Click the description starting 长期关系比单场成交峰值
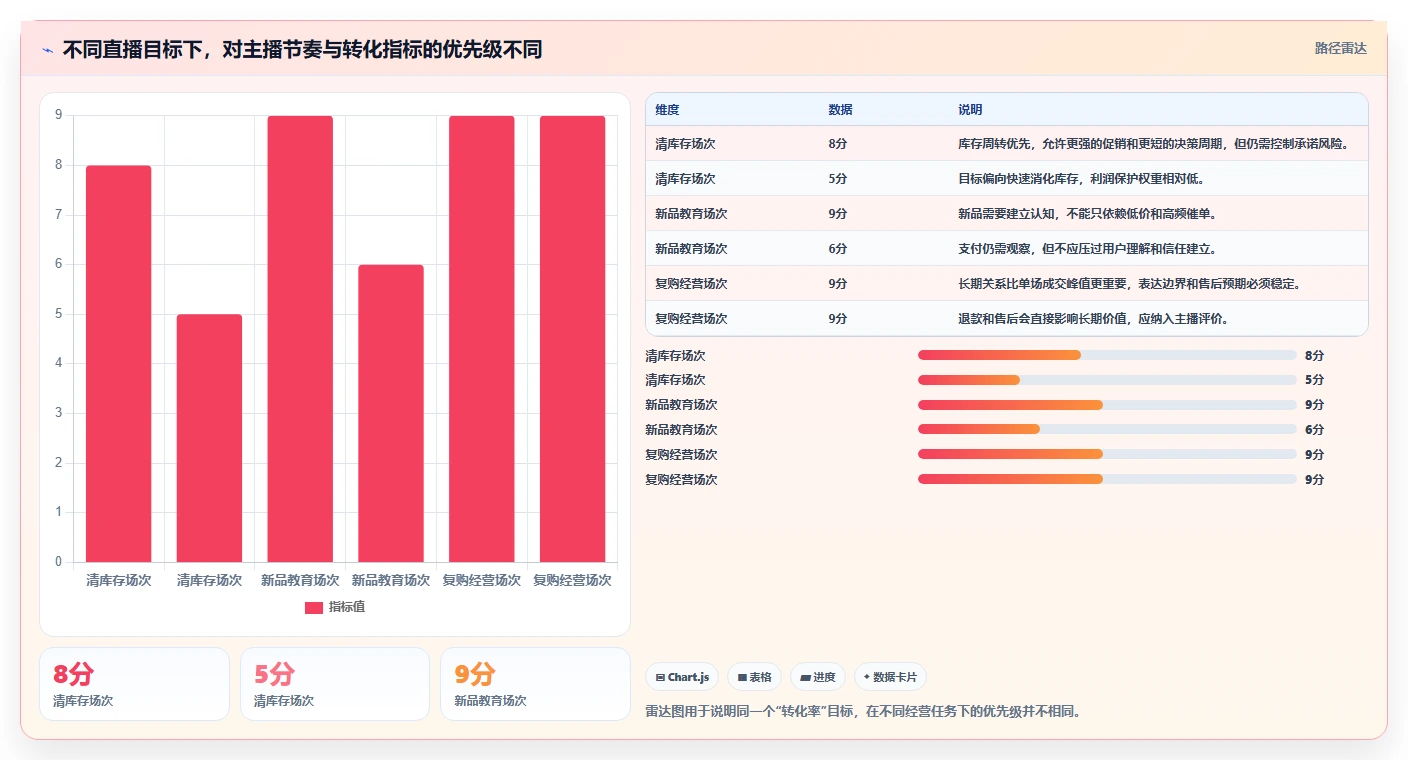The width and height of the screenshot is (1408, 760). click(1130, 284)
